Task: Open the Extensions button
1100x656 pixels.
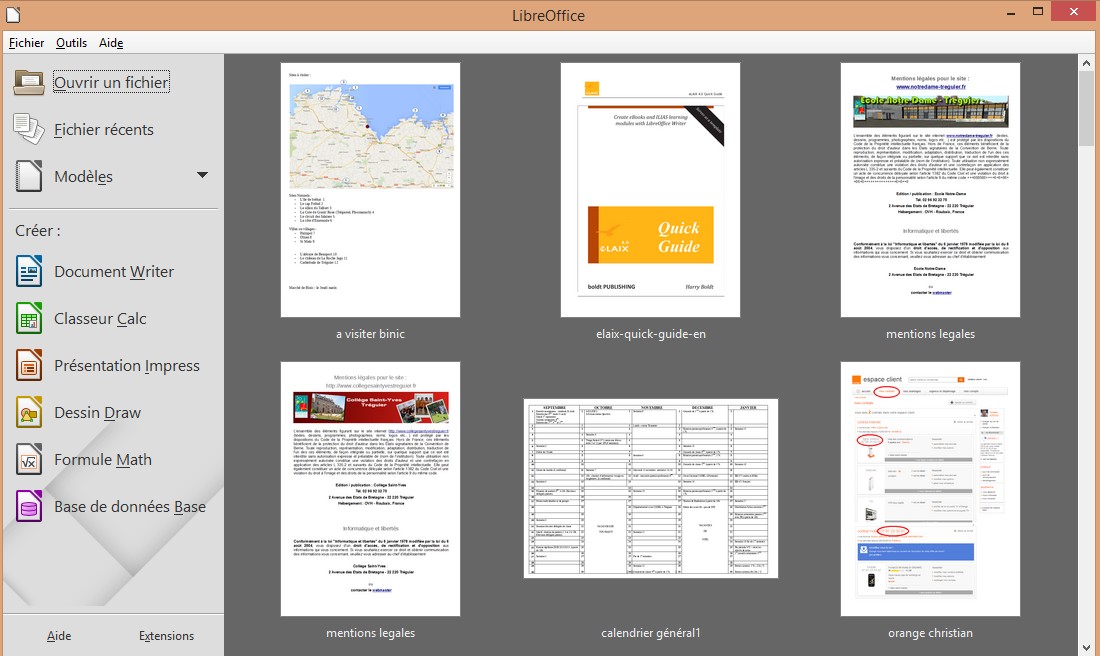Action: [x=166, y=636]
